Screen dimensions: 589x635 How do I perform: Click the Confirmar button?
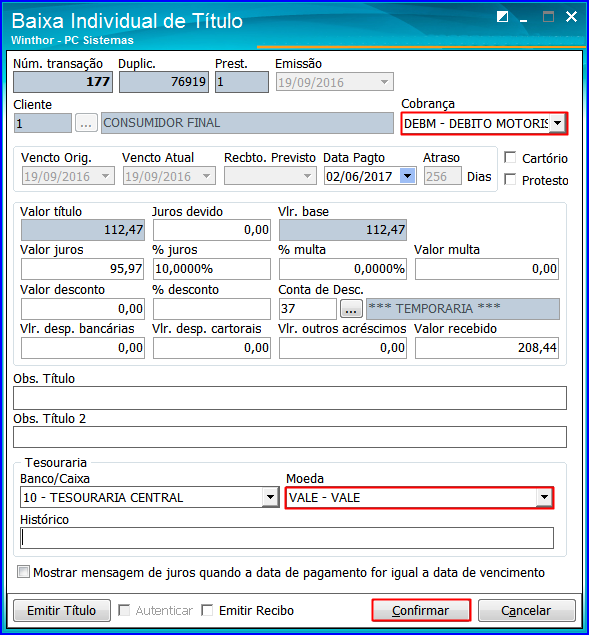click(421, 610)
